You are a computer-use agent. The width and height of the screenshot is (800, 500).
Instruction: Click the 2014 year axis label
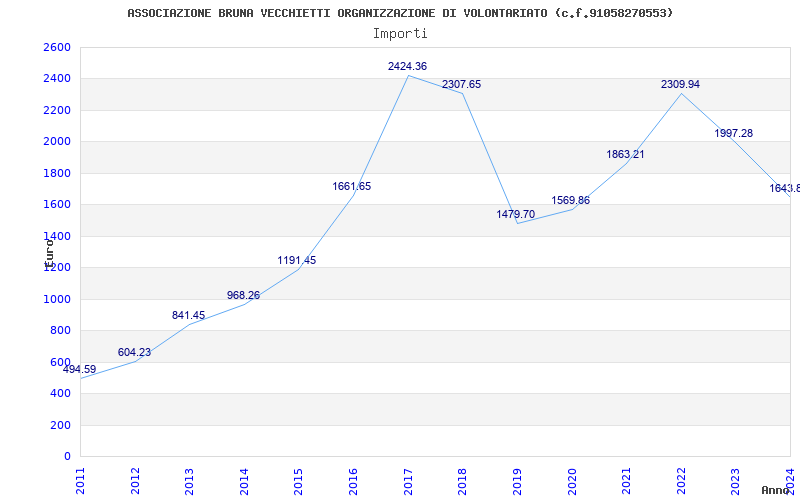coord(244,481)
